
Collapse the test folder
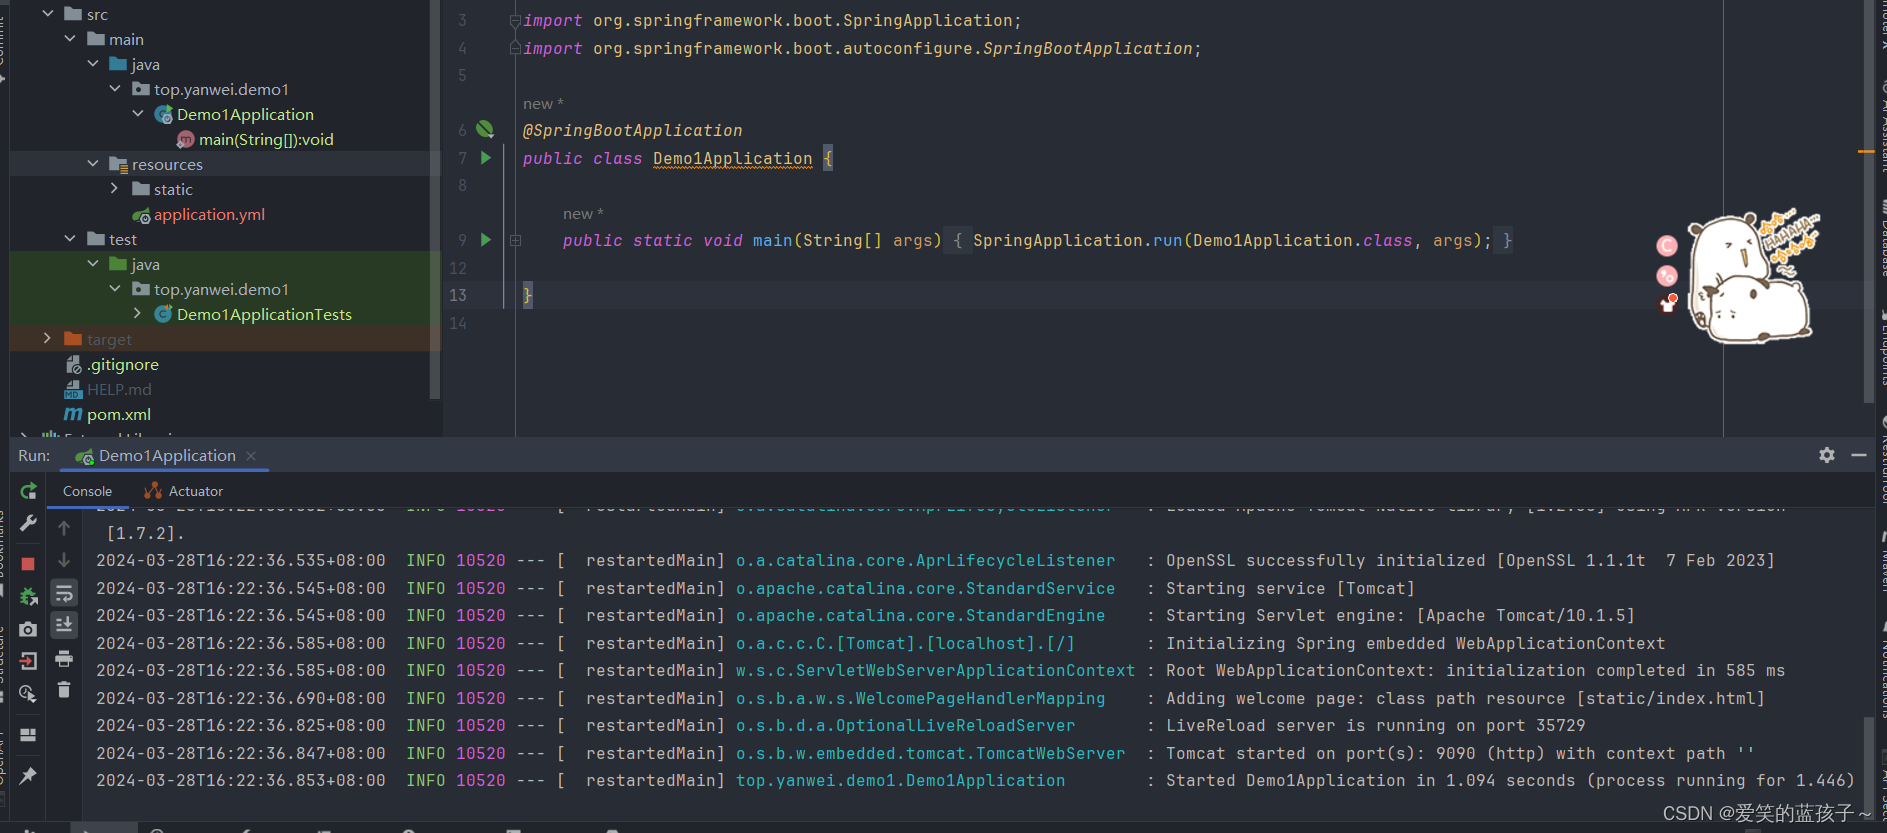click(70, 238)
